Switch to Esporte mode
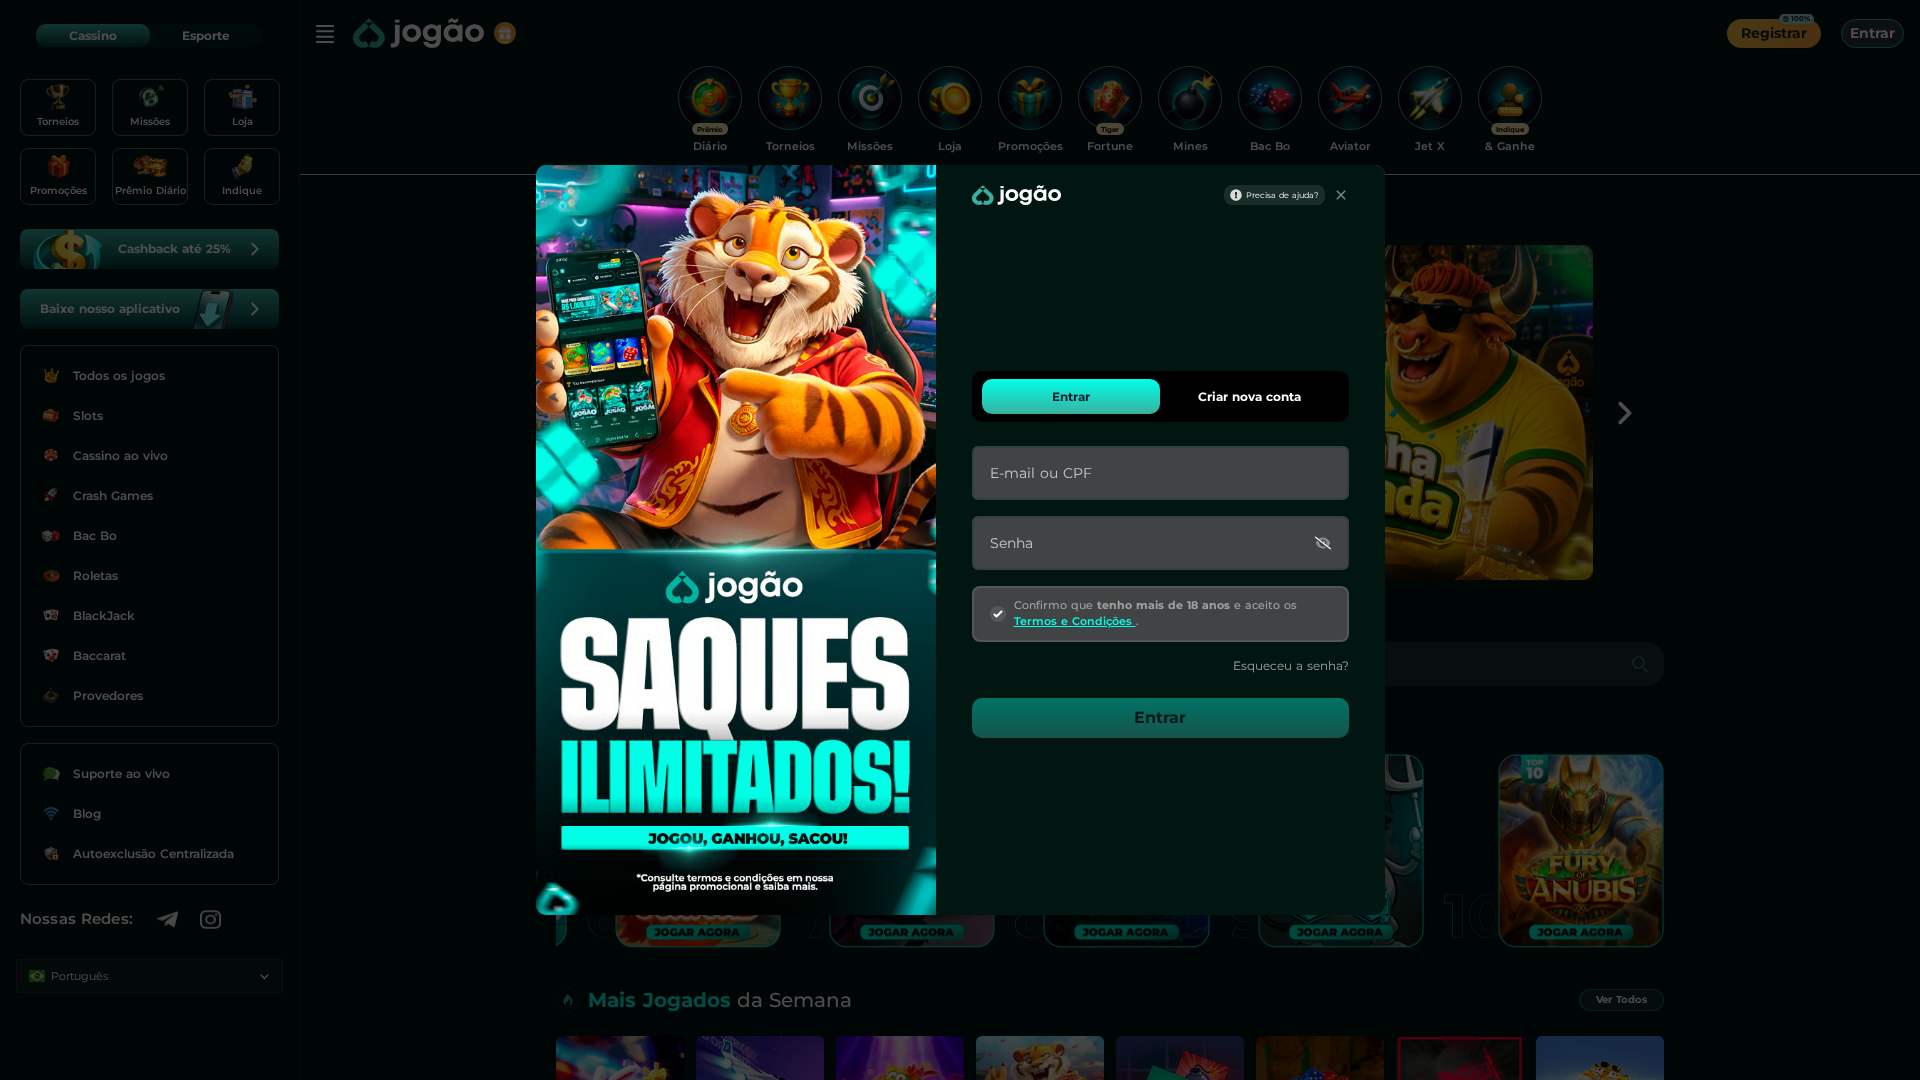1920x1080 pixels. (206, 35)
